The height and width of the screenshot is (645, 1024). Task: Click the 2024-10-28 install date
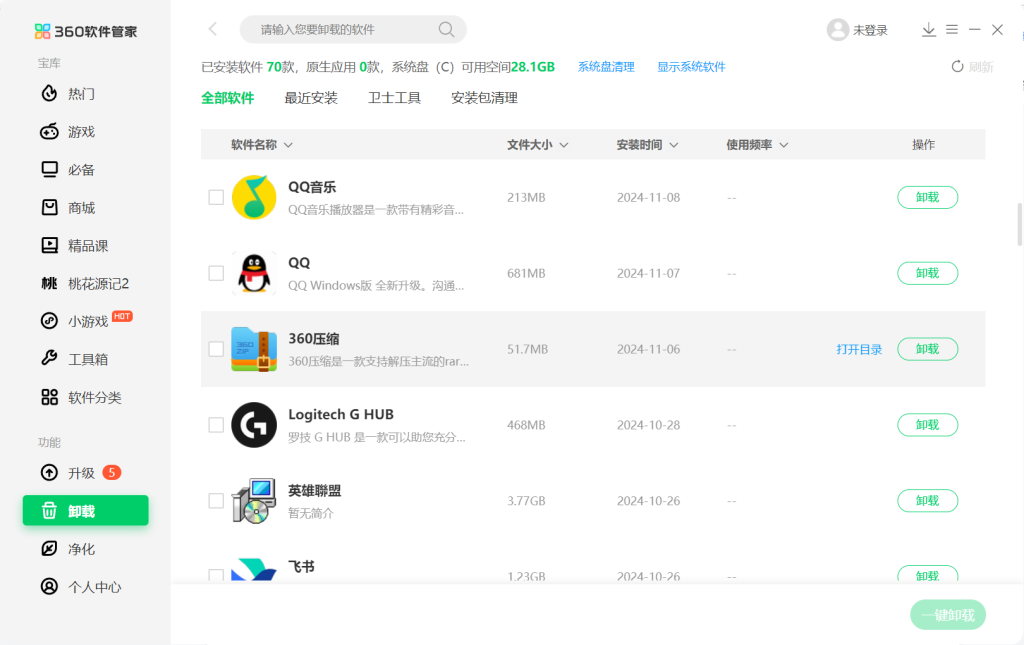(648, 425)
